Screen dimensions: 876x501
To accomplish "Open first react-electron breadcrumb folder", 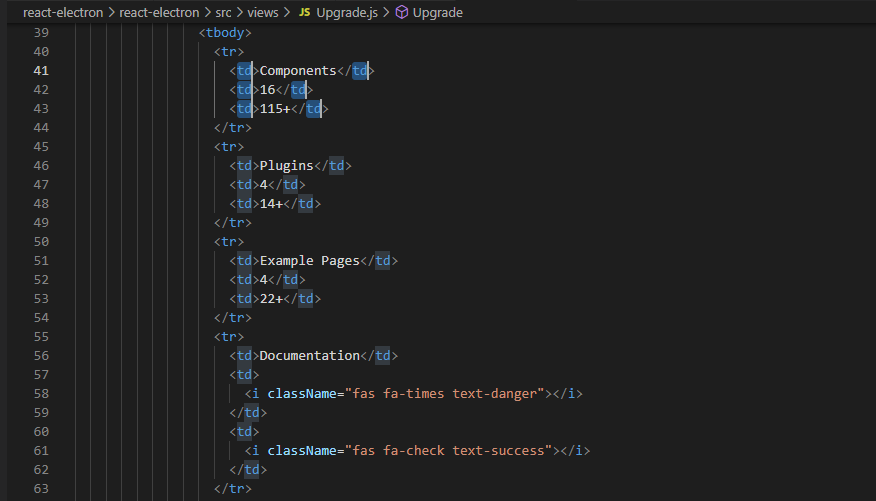I will tap(63, 12).
